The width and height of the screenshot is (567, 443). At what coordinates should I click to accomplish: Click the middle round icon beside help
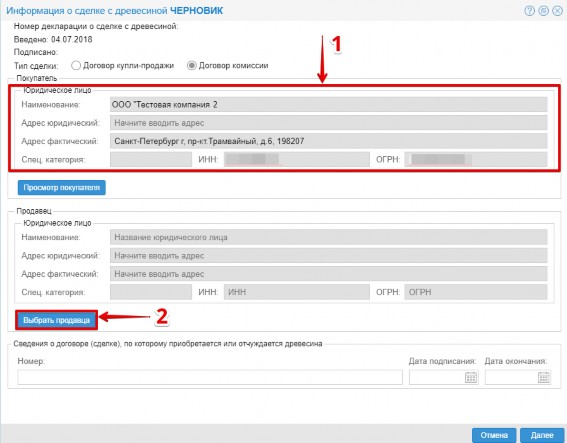pos(543,10)
